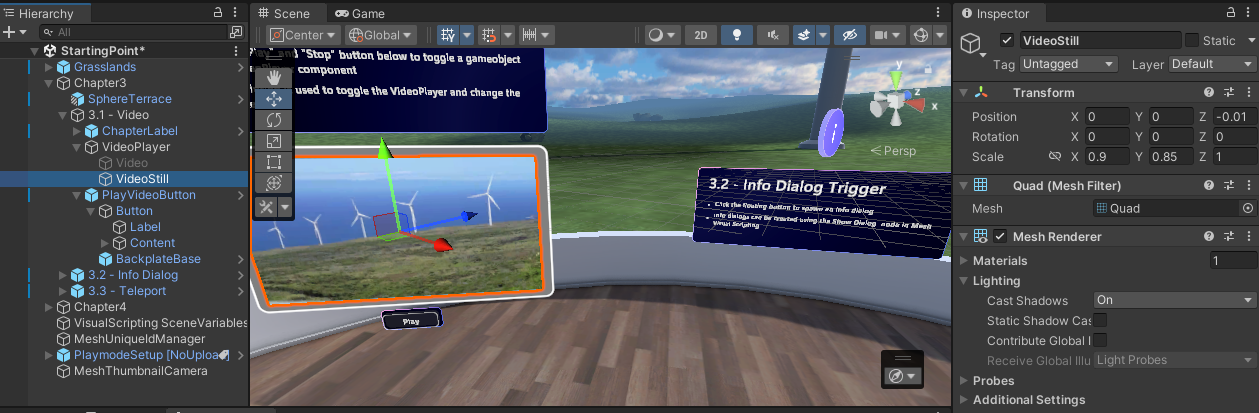Open draw mode shading dropdown
Screen dimensions: 1259x413
coord(662,35)
